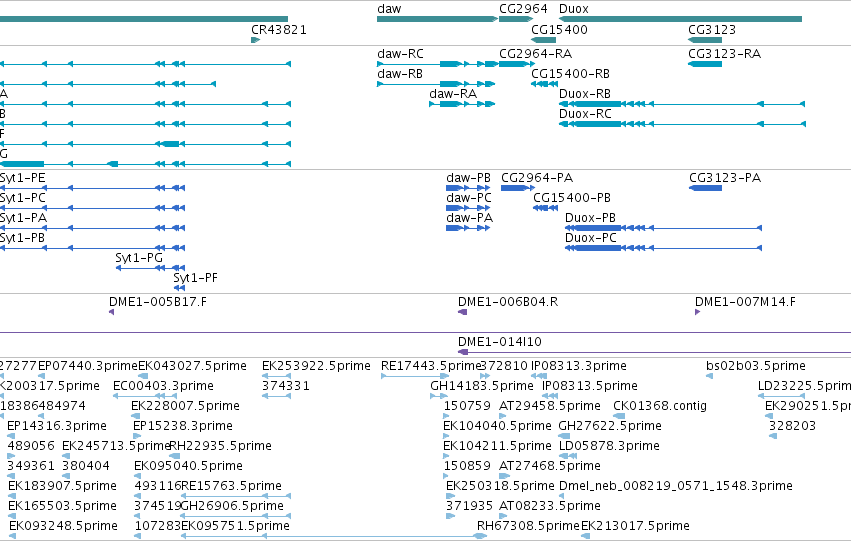Select the GH27622.5prime EST glyph

pos(564,436)
